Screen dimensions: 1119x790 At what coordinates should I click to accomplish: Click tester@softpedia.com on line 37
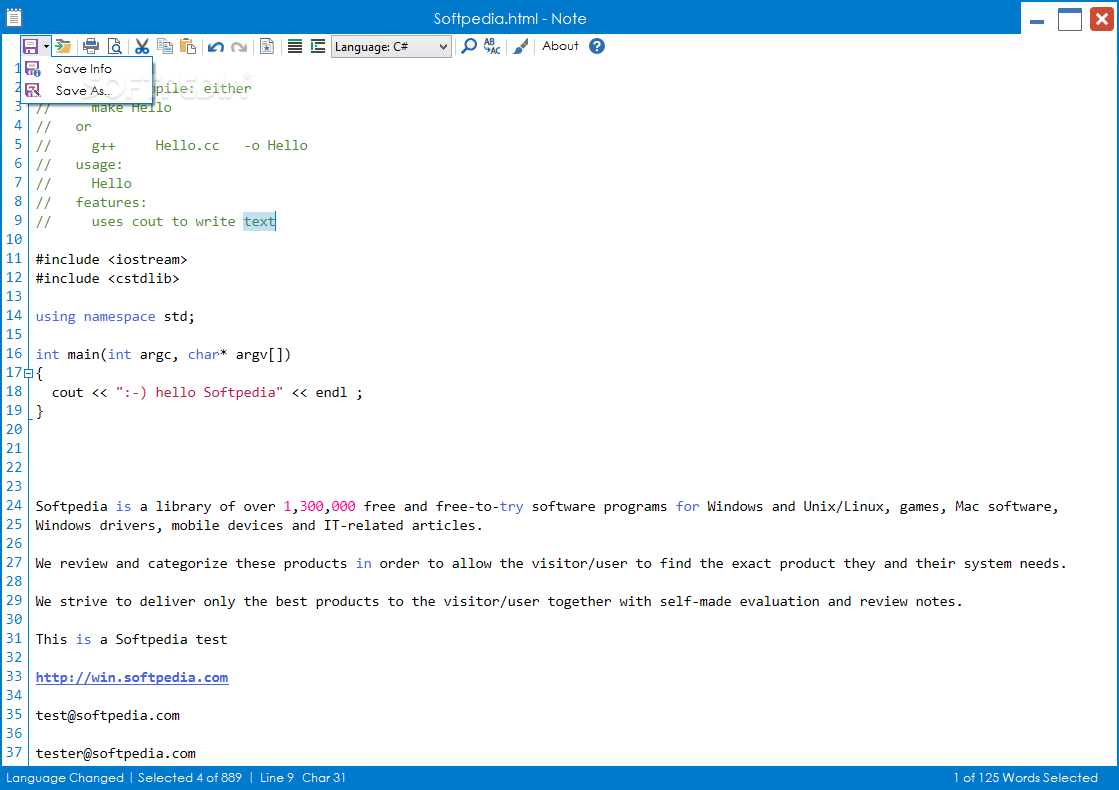pyautogui.click(x=116, y=754)
